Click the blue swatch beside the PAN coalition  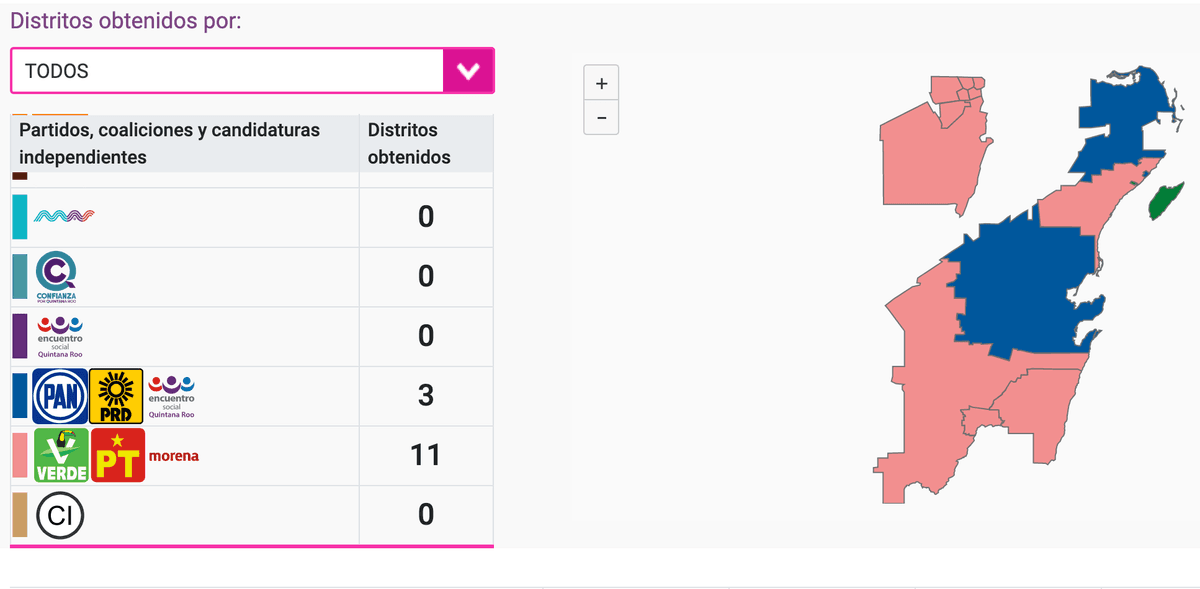[20, 396]
